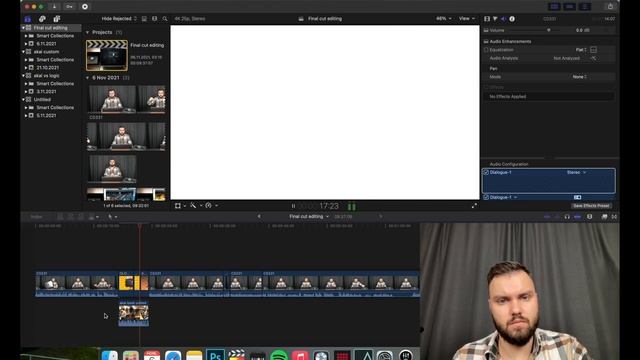Select Smart Collections under akai custom

point(55,60)
